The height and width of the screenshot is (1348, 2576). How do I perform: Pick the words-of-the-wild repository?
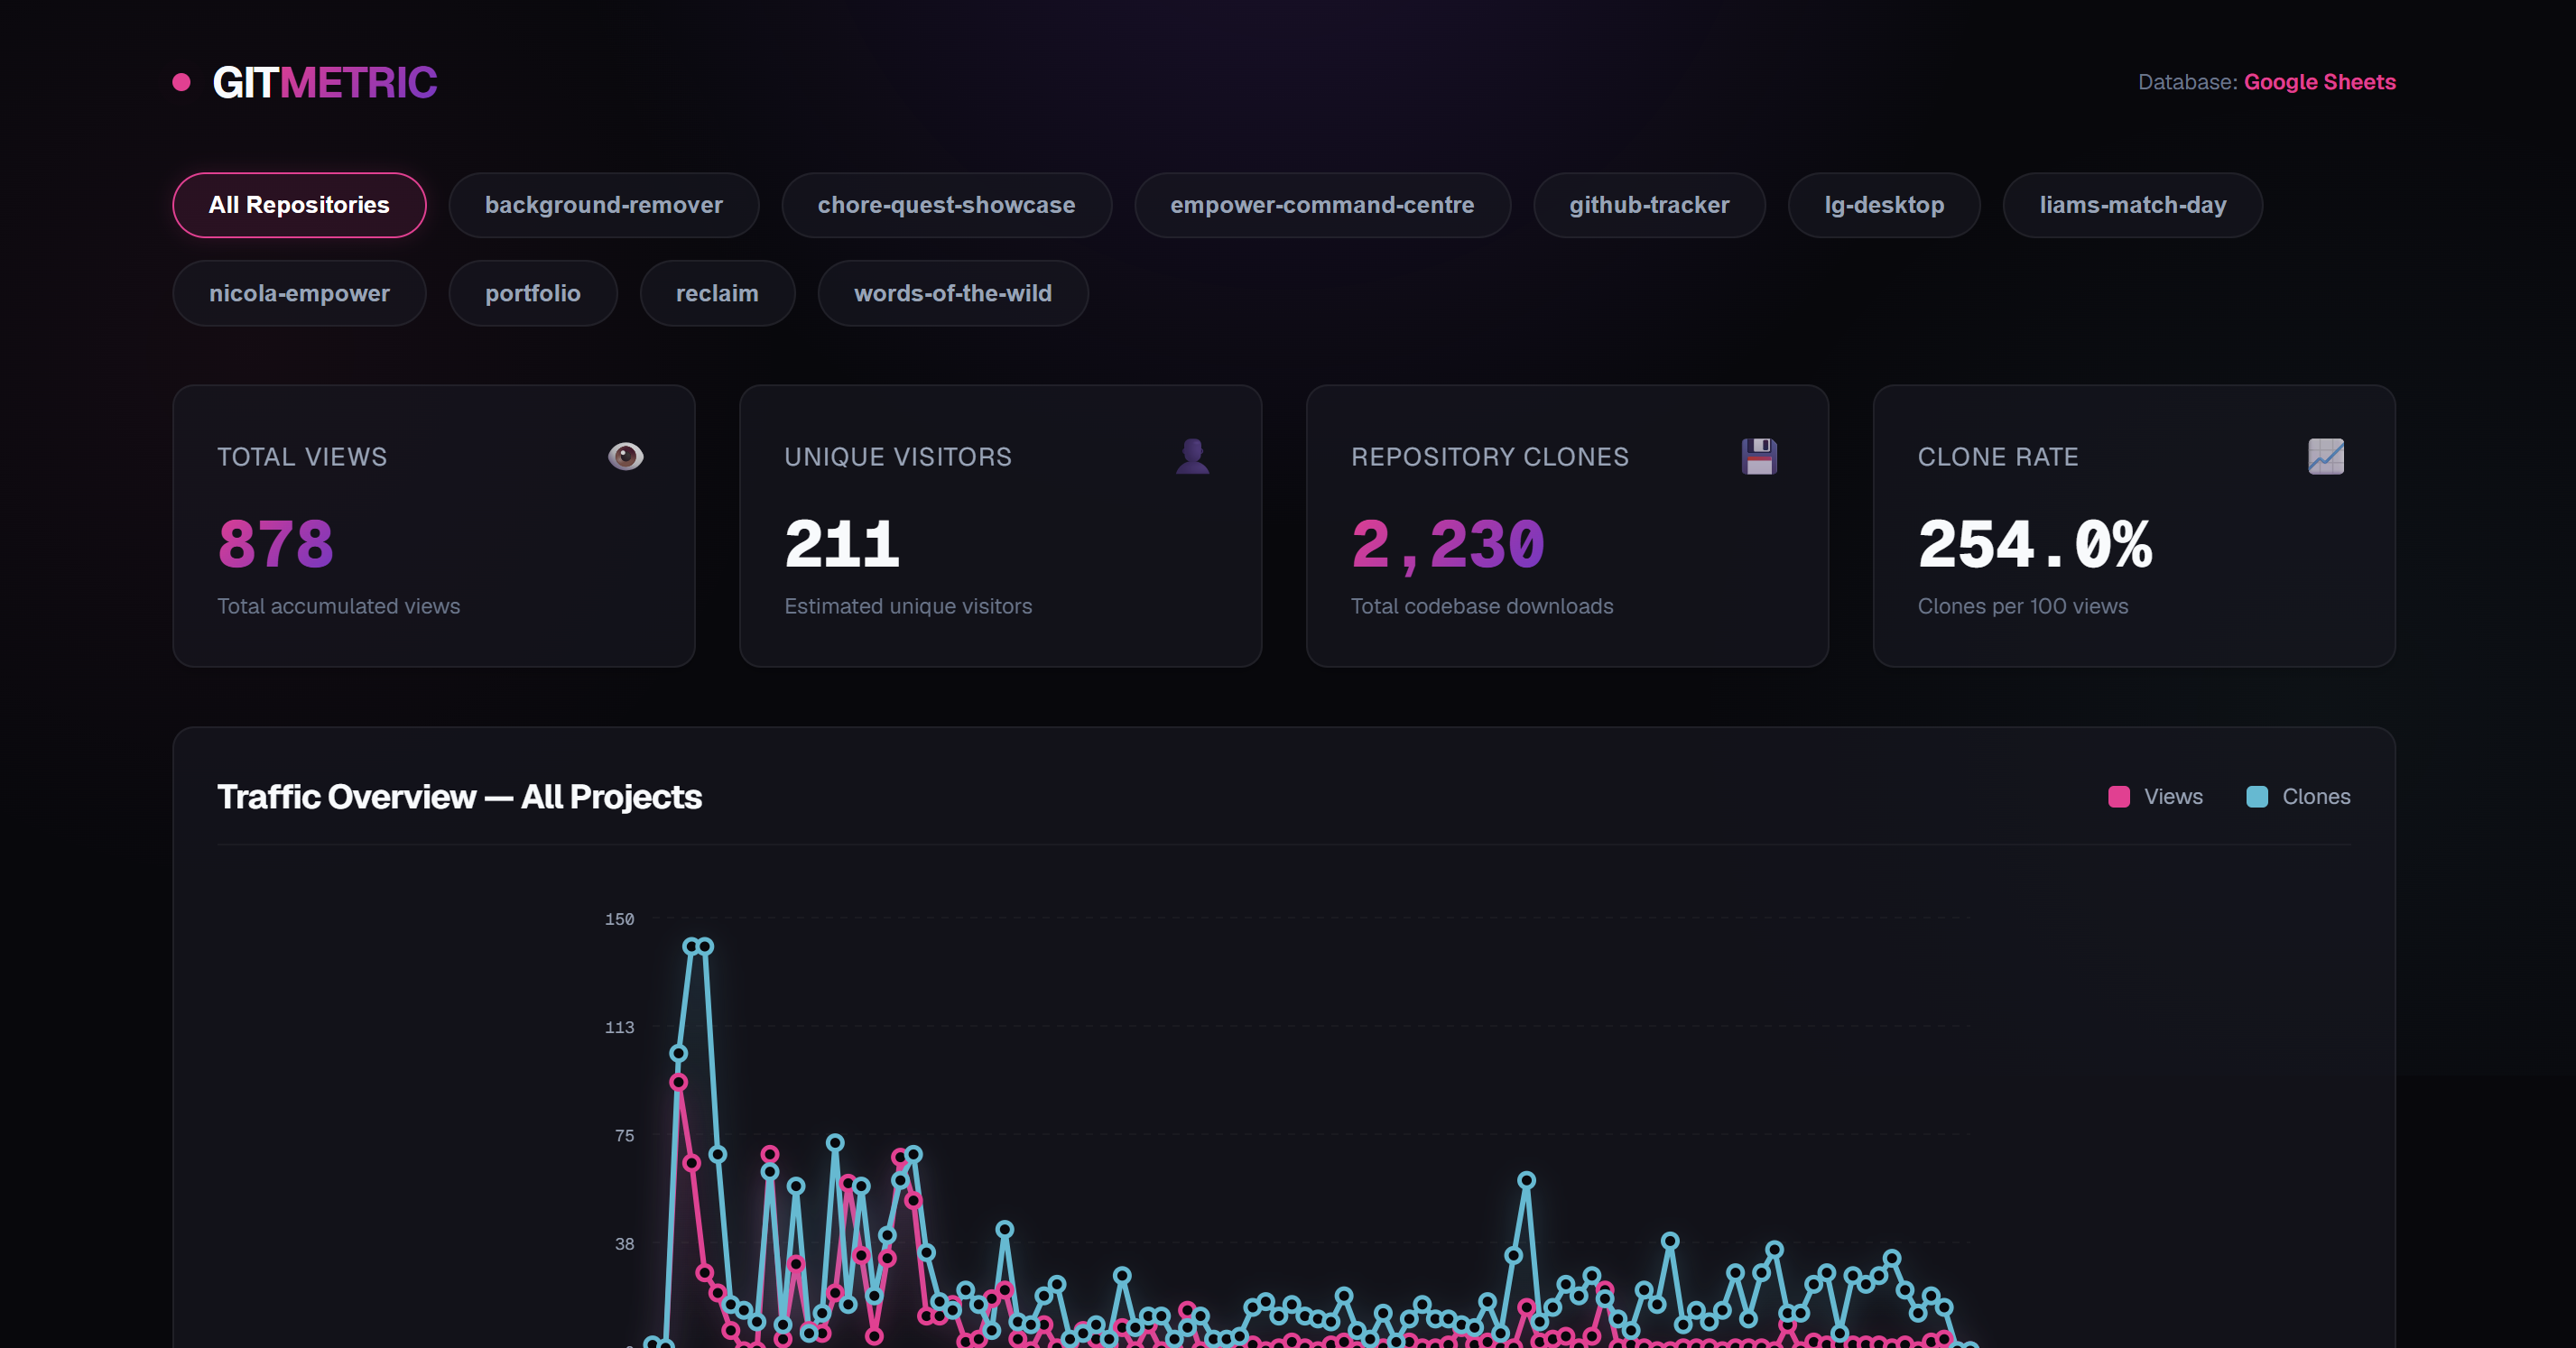(953, 293)
